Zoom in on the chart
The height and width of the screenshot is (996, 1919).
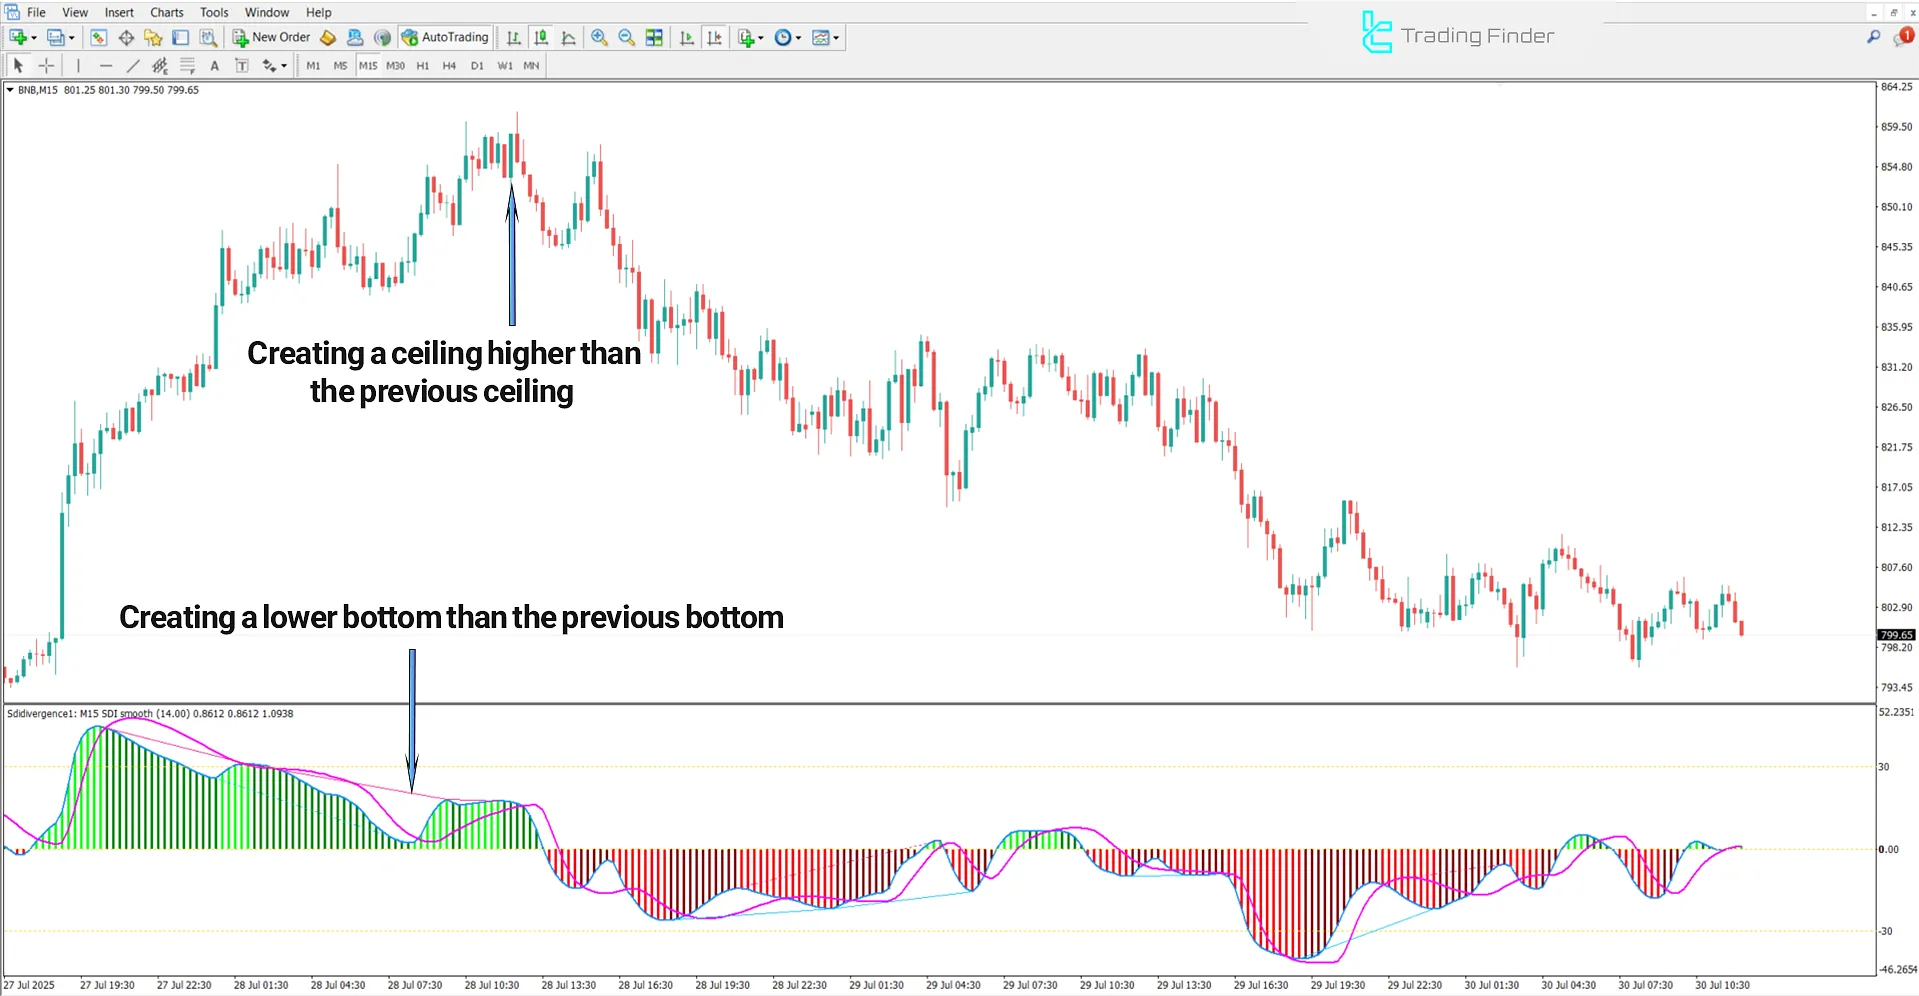coord(600,37)
